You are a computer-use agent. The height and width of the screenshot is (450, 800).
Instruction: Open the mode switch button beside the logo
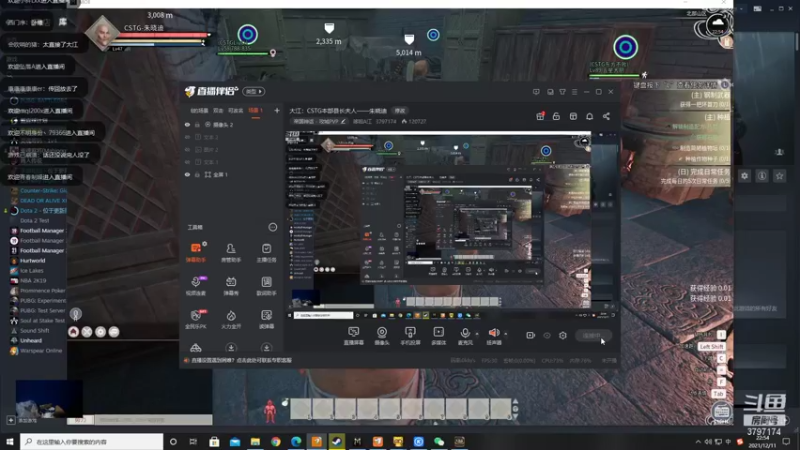(254, 92)
